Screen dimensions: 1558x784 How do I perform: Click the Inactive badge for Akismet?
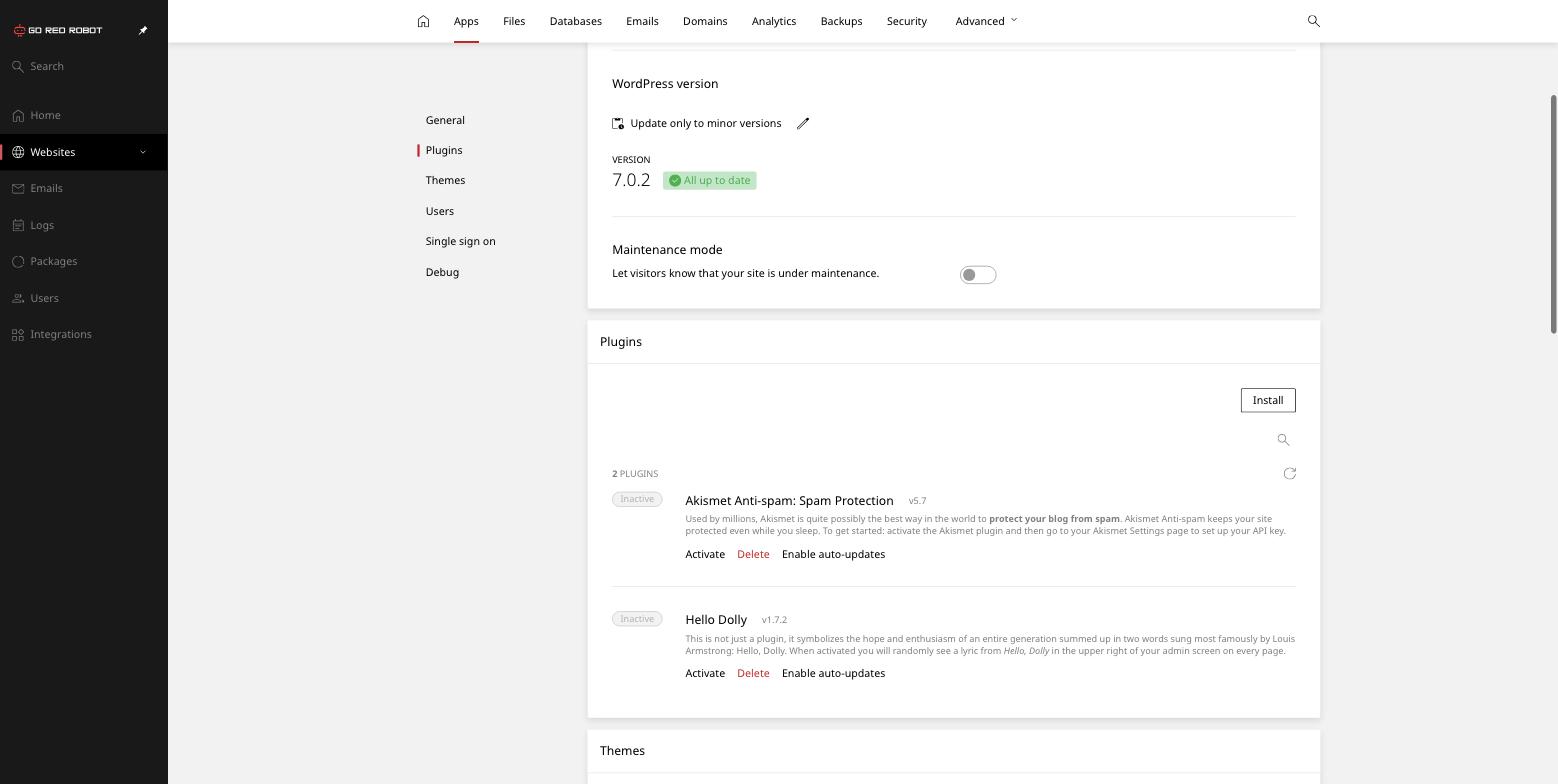[x=637, y=499]
